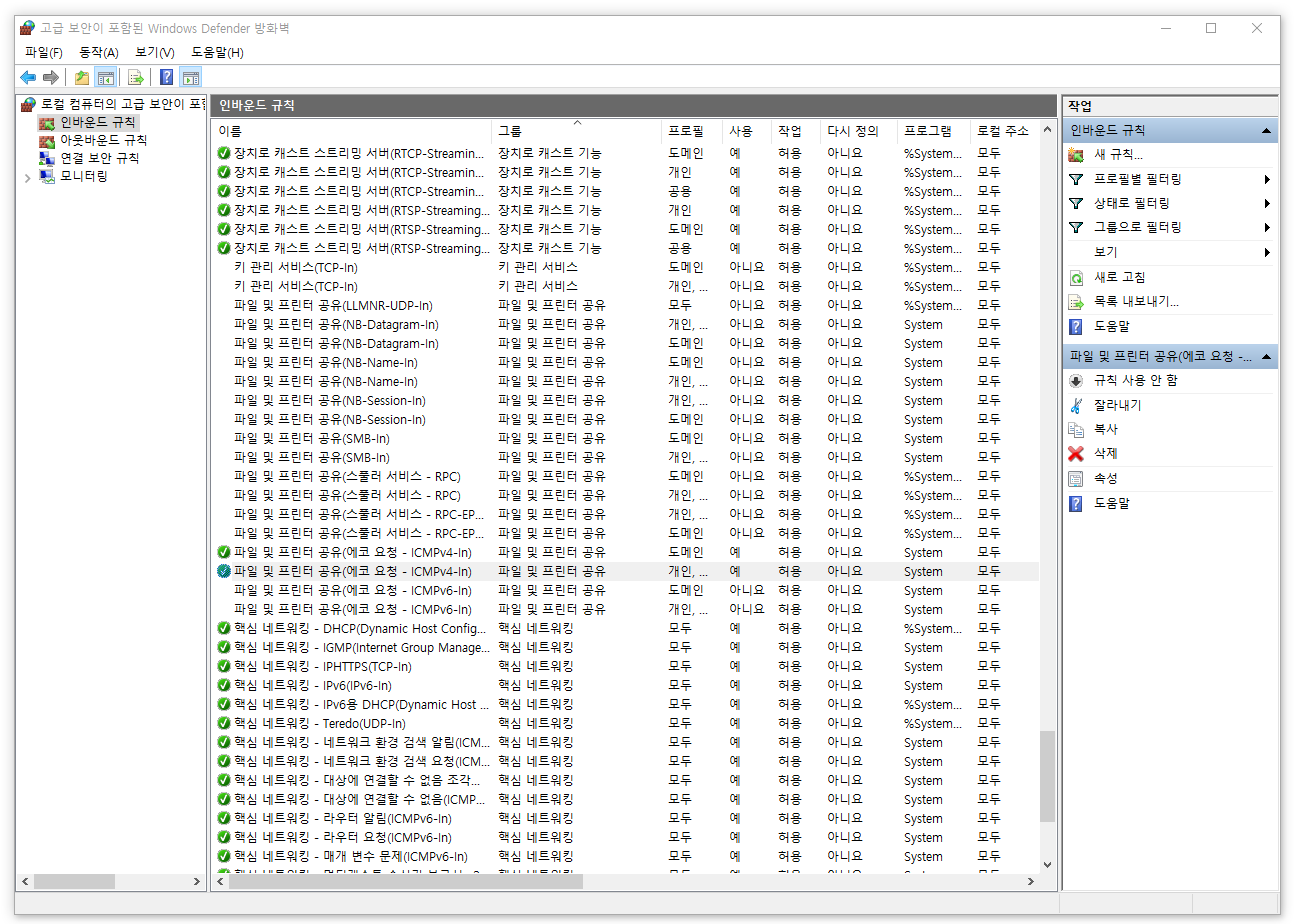Select 핵심 네트워킹 - 라우터 요청(ICMPv6-In) rule
The height and width of the screenshot is (924, 1299).
click(625, 838)
